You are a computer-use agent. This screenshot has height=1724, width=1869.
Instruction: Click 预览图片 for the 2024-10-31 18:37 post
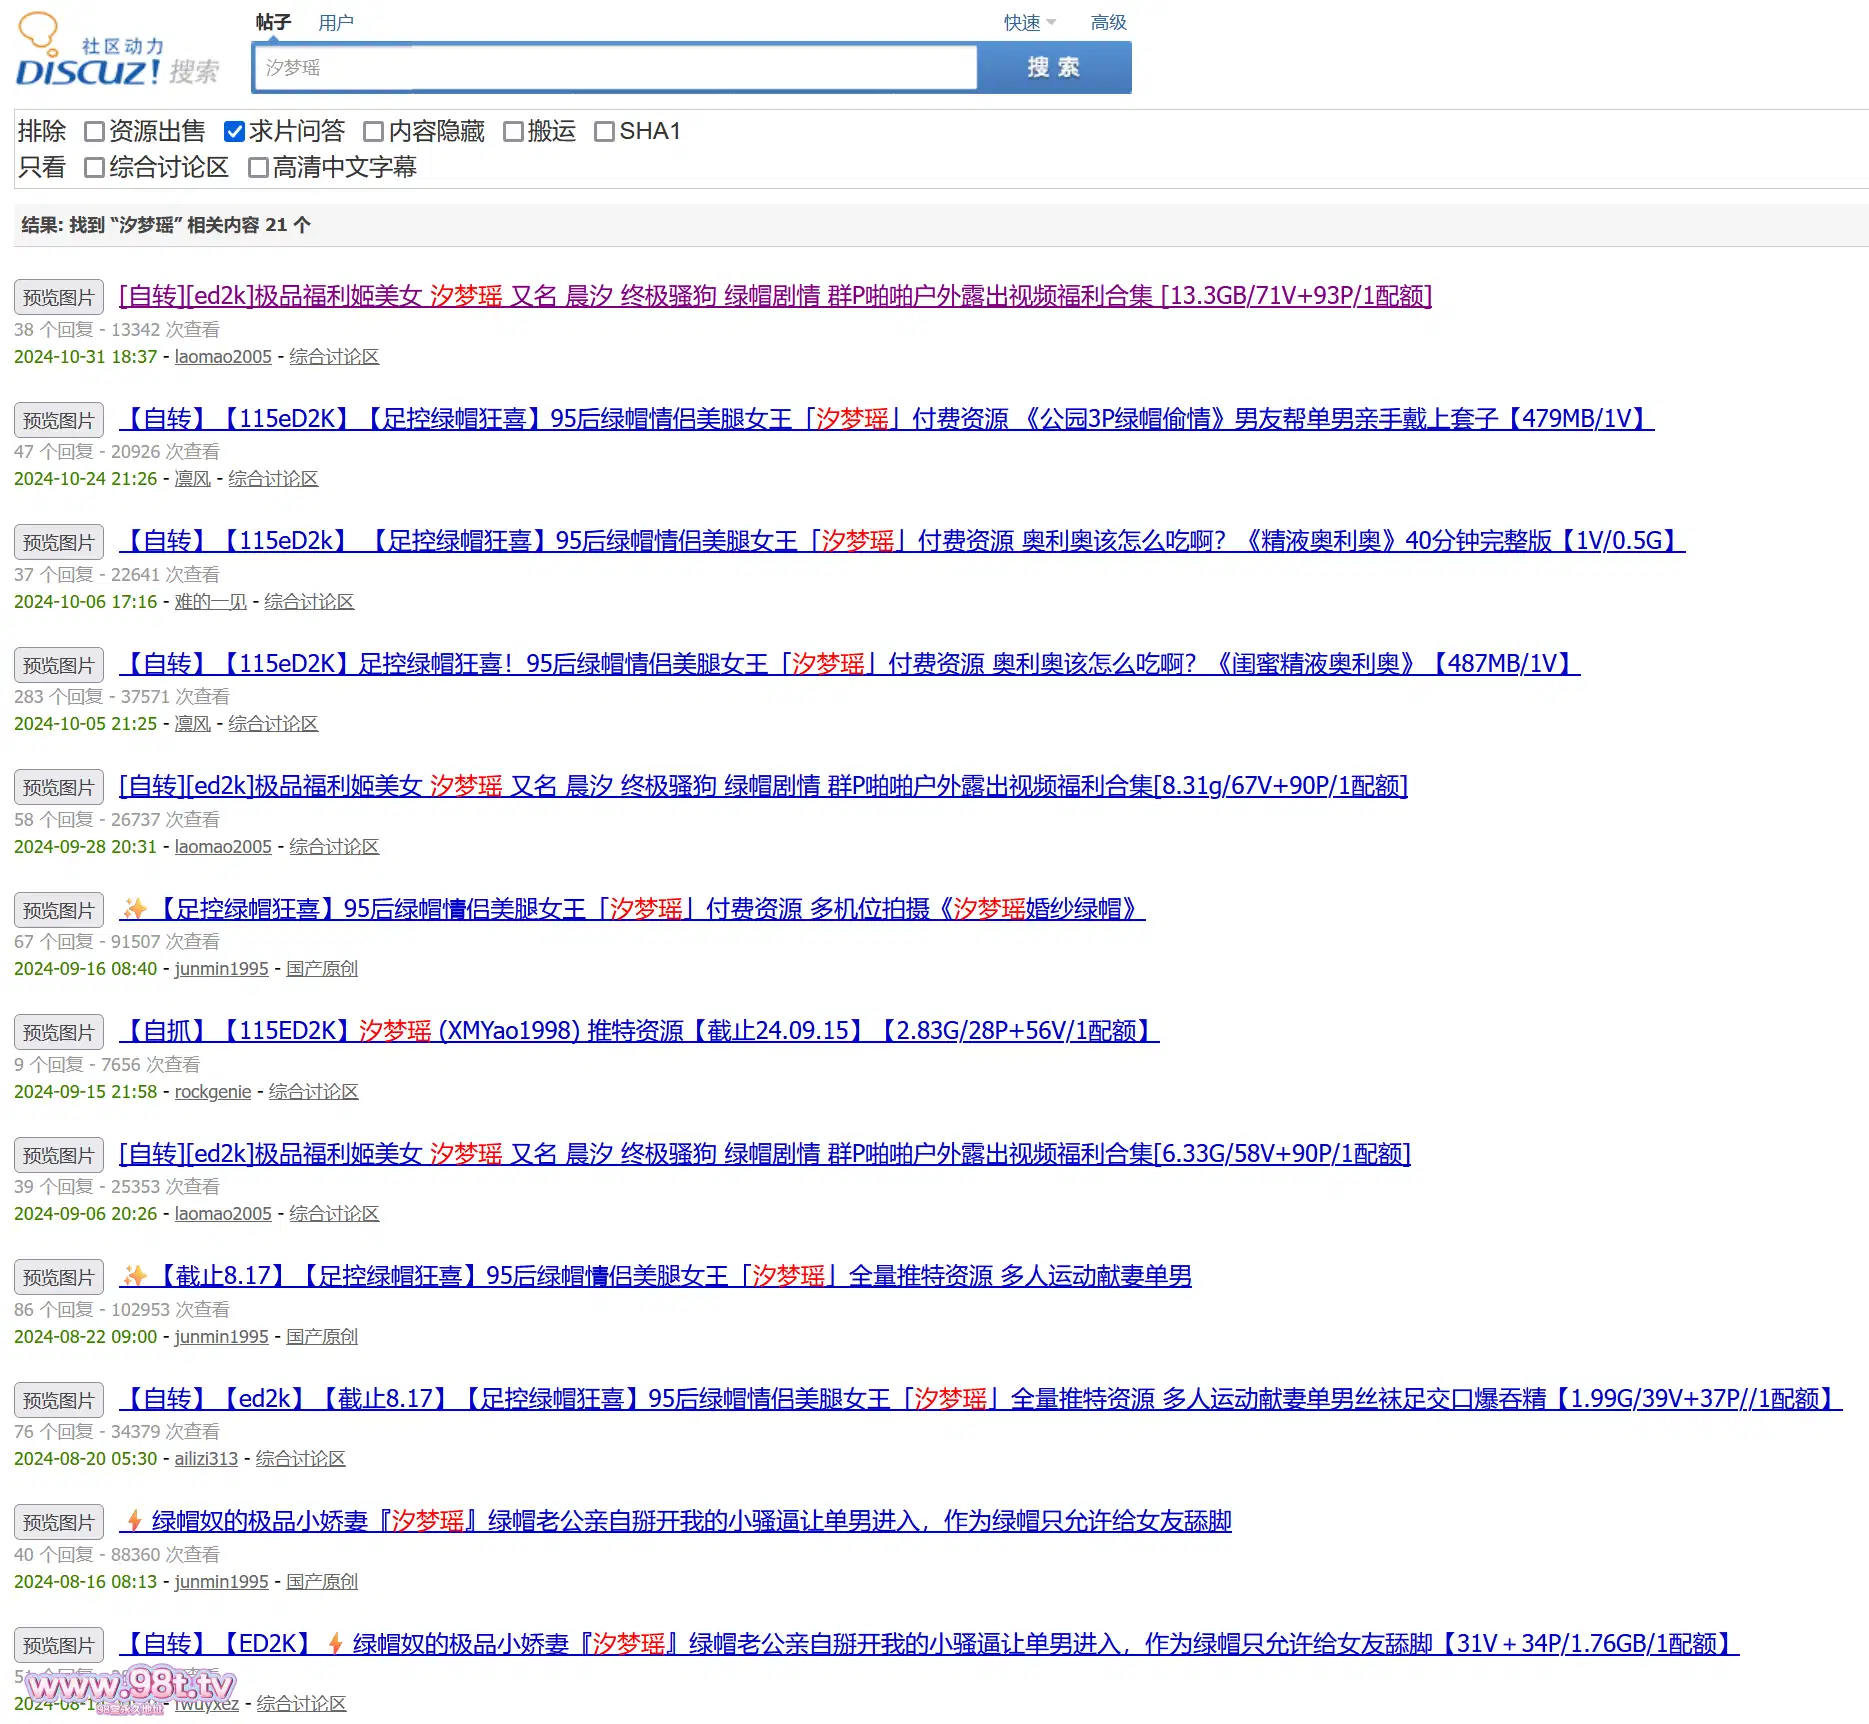59,297
